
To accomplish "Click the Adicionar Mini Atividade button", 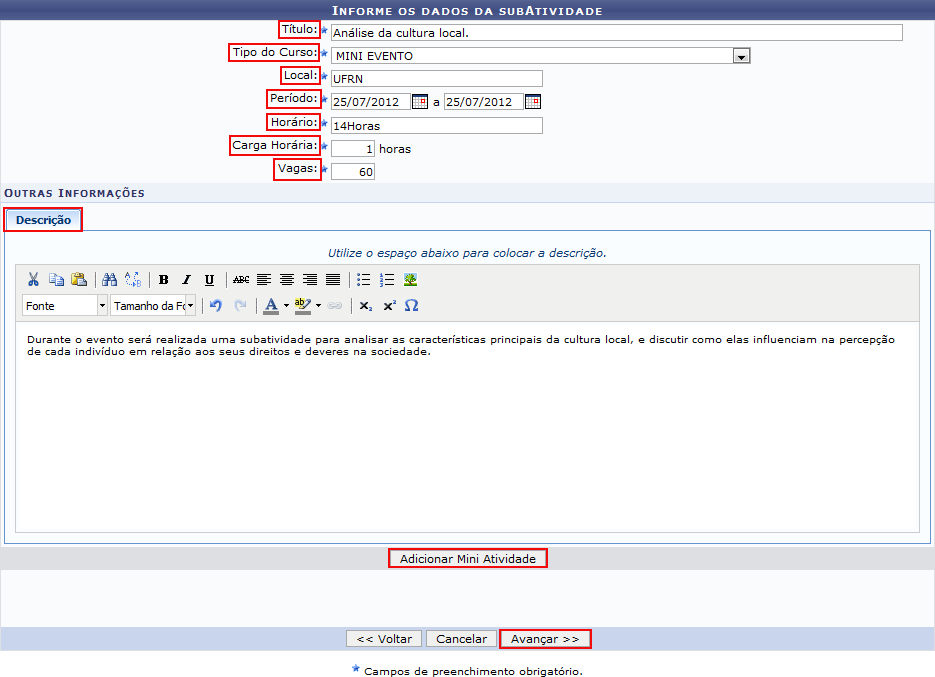I will pos(467,558).
